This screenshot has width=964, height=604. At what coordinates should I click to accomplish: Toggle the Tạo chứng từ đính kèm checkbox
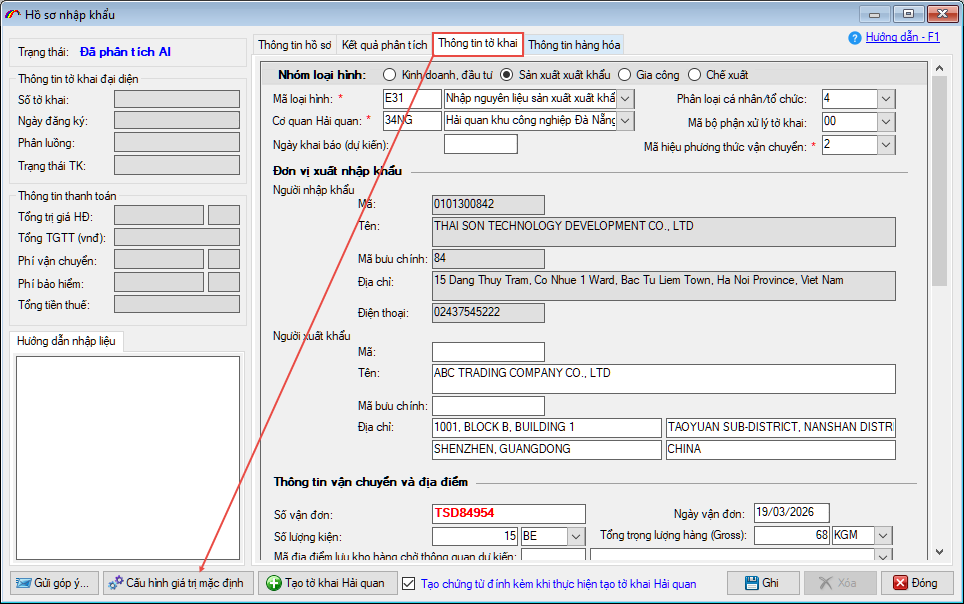pos(408,583)
